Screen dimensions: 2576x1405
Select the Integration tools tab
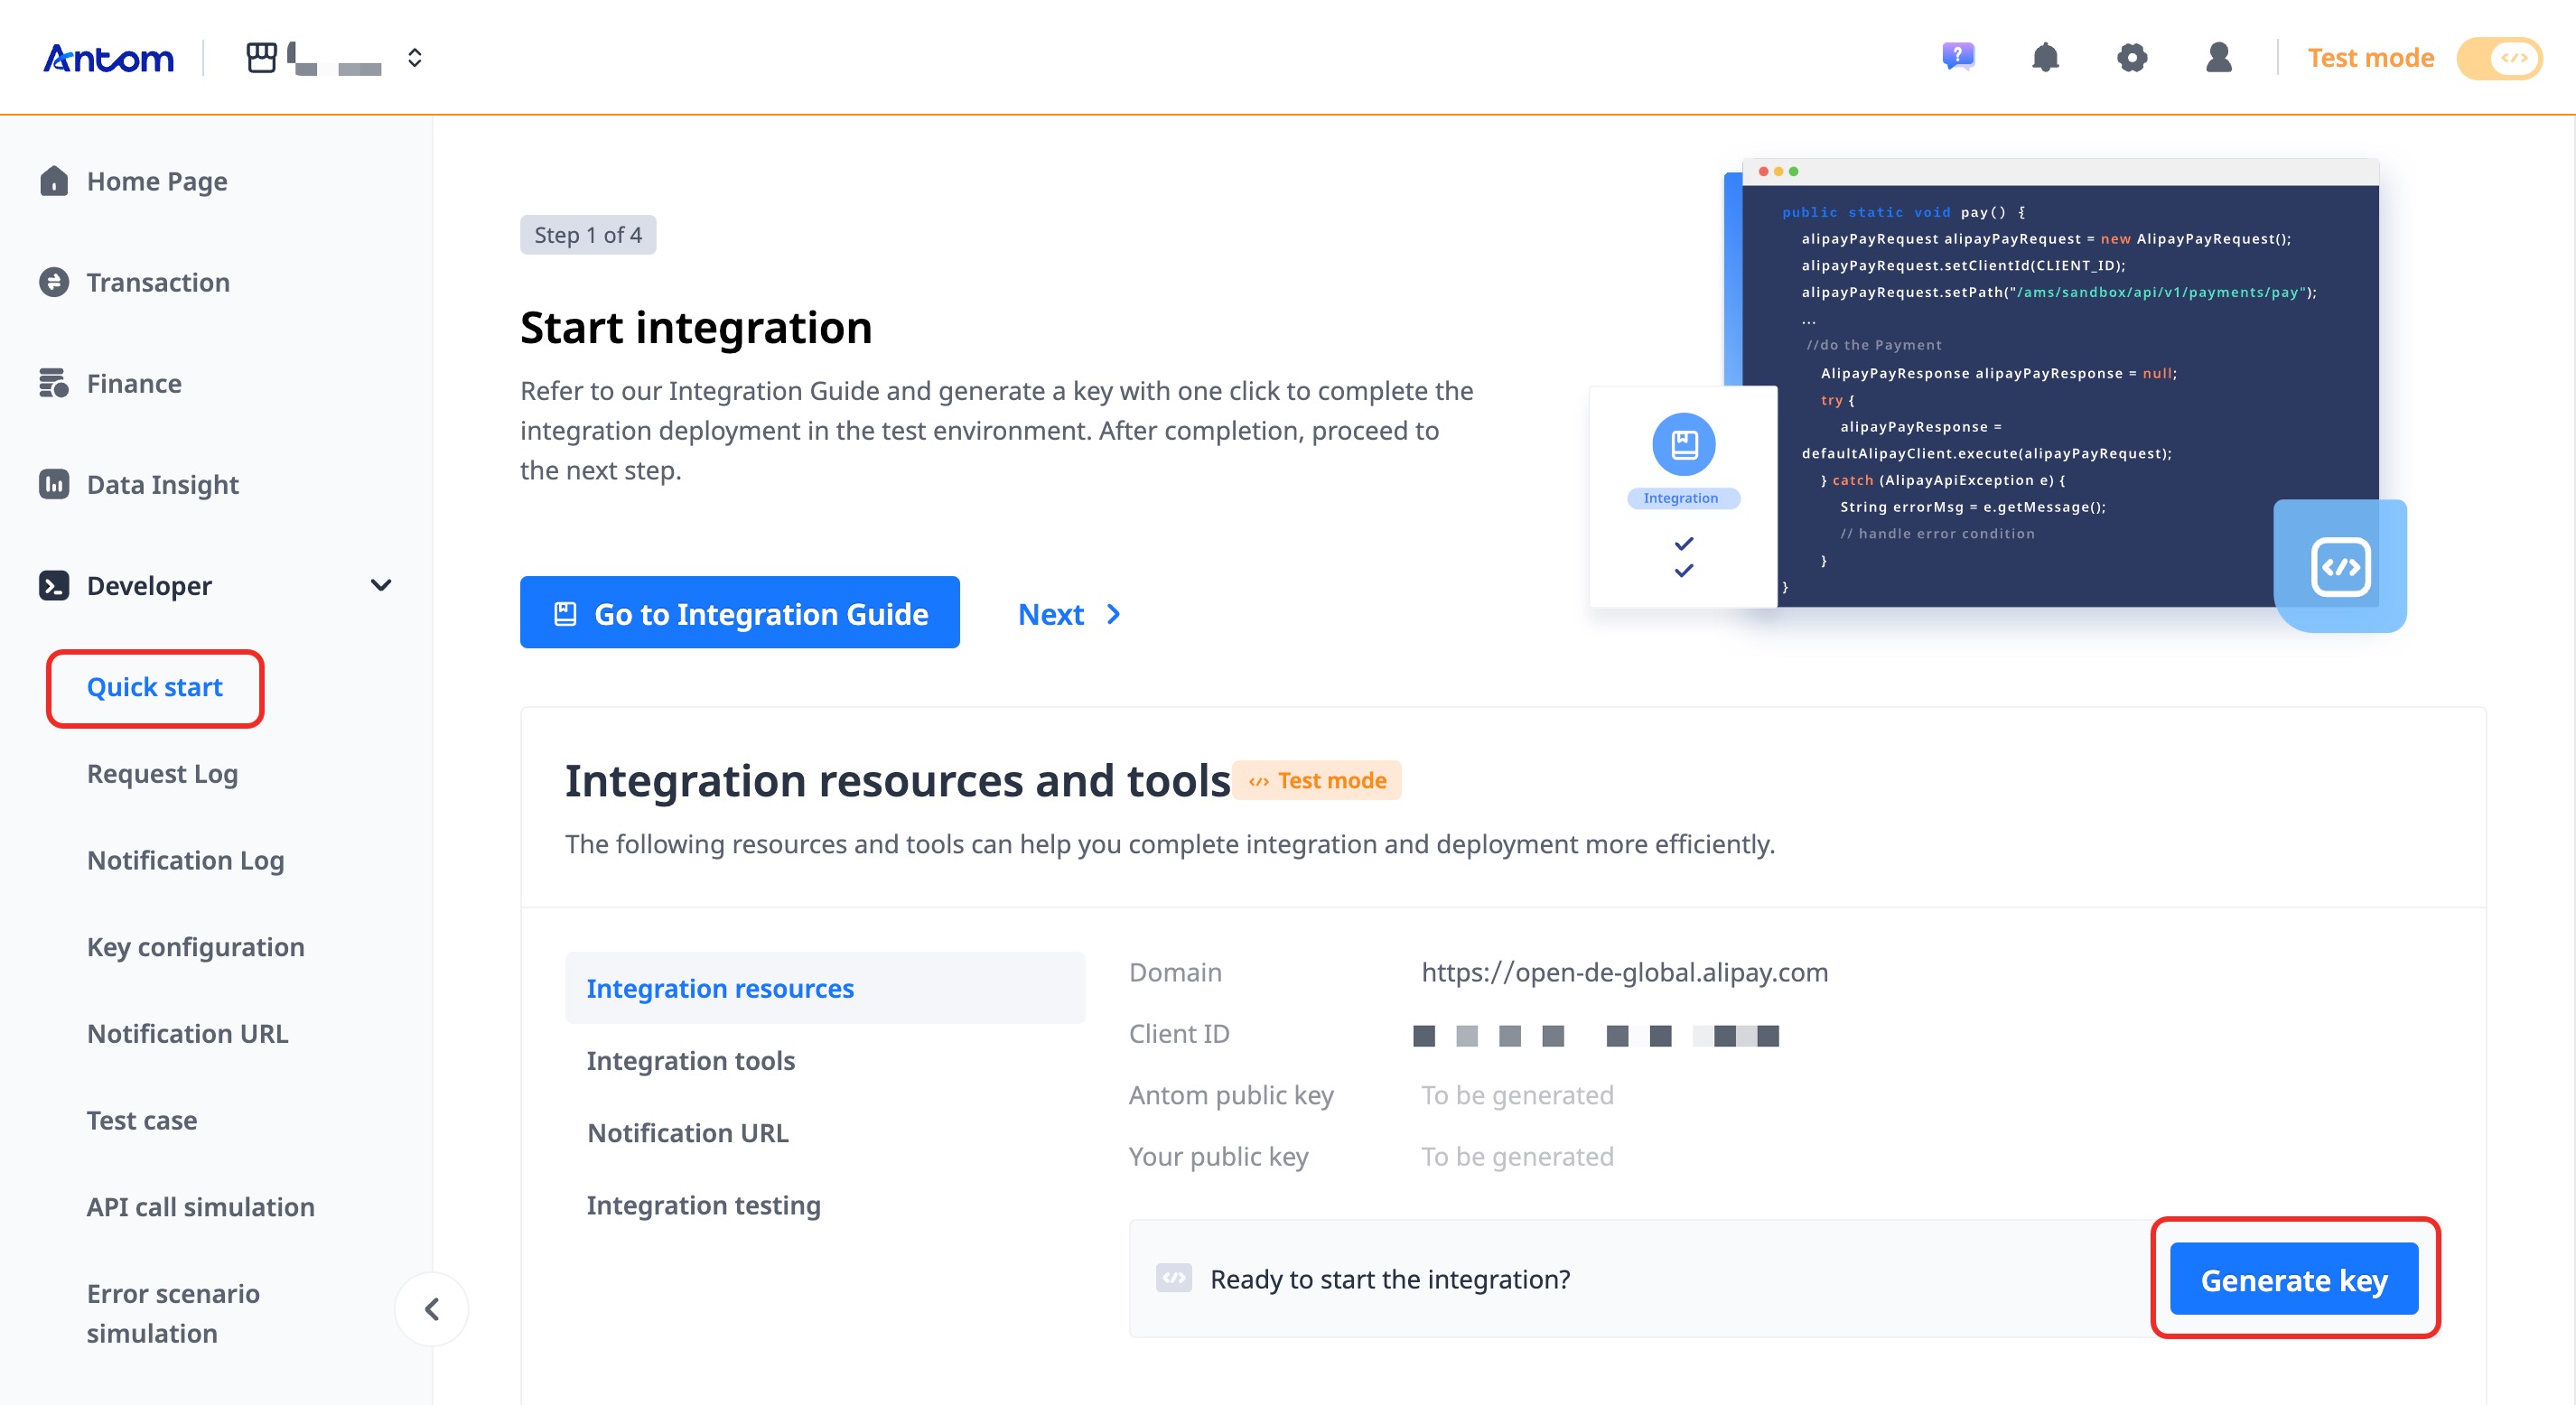point(690,1060)
